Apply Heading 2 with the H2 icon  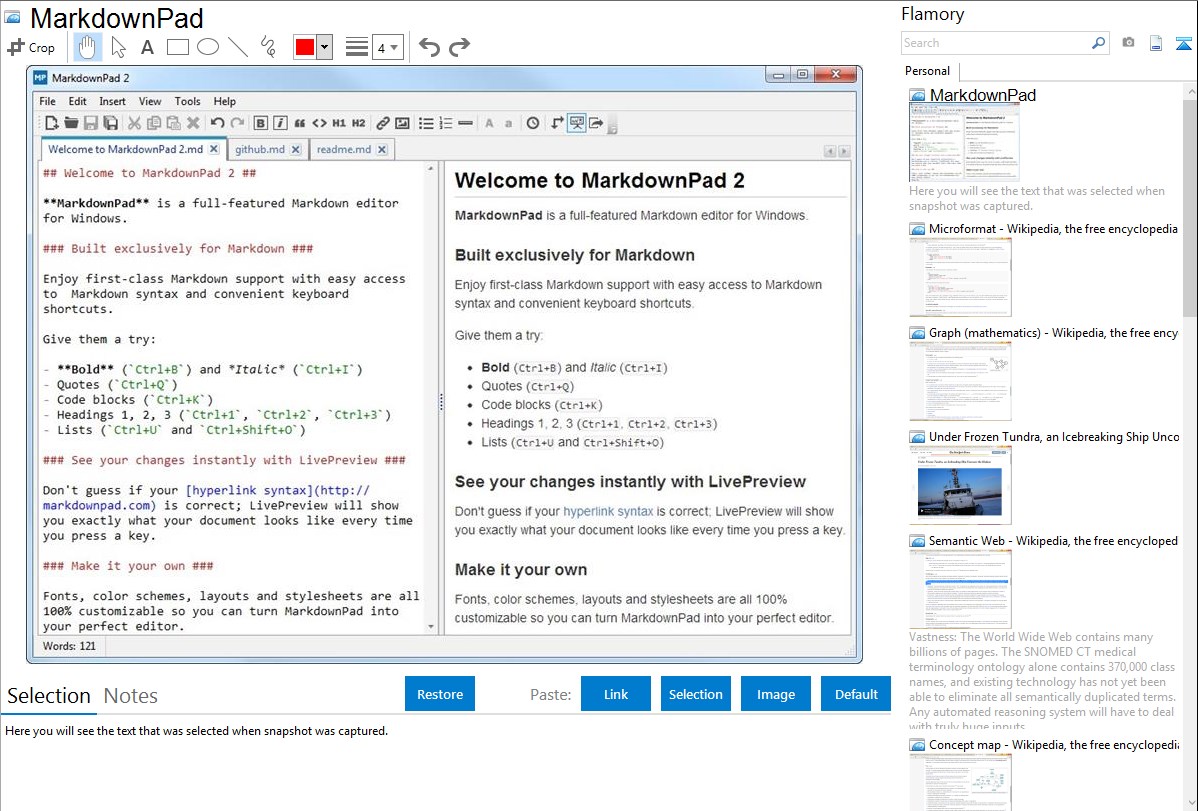coord(358,123)
